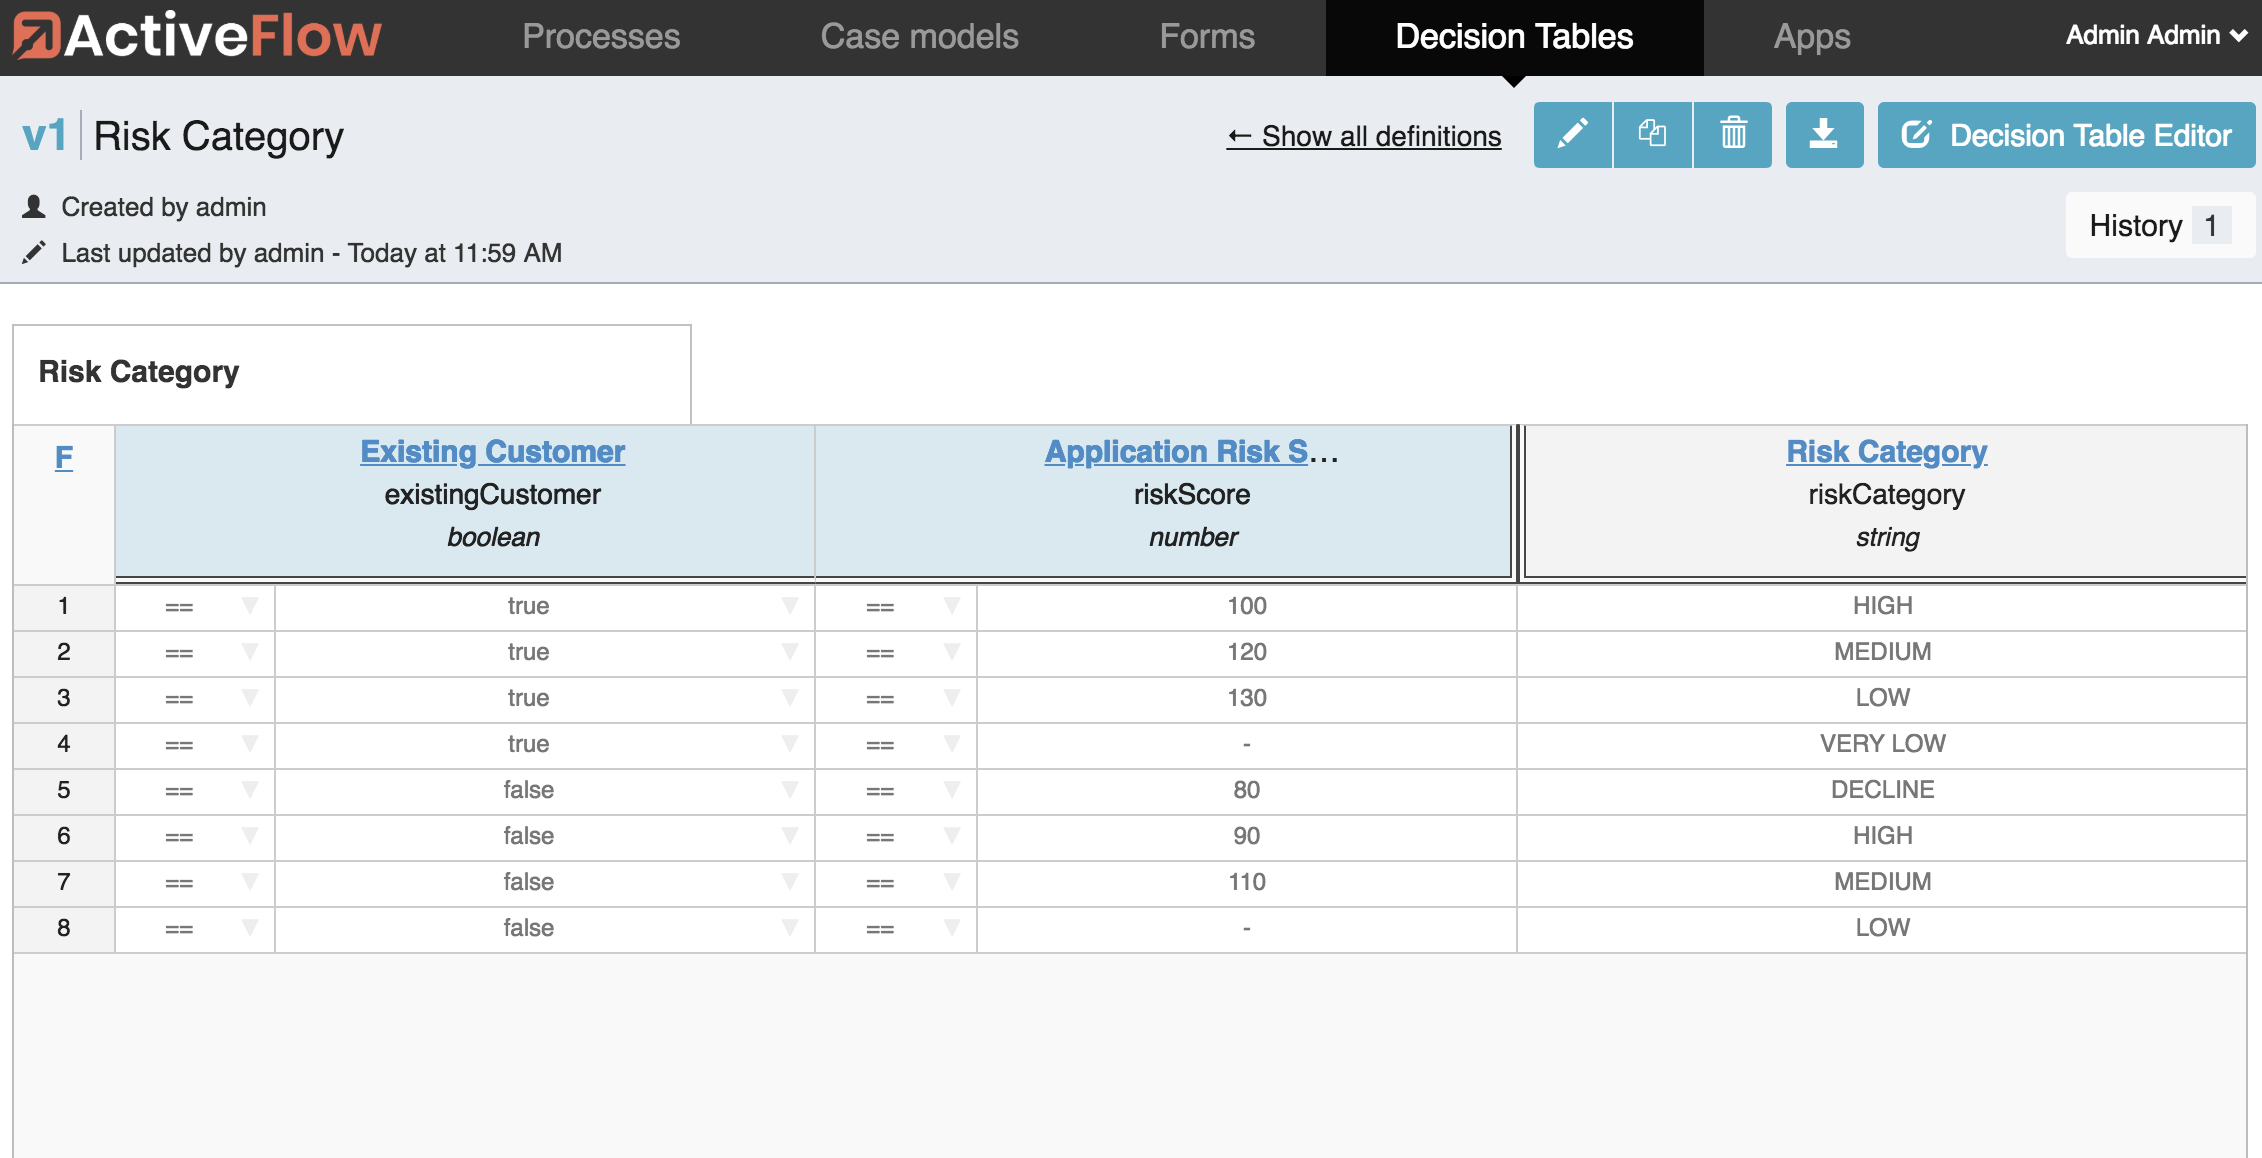Open the Apps tab
This screenshot has width=2262, height=1158.
pyautogui.click(x=1811, y=37)
